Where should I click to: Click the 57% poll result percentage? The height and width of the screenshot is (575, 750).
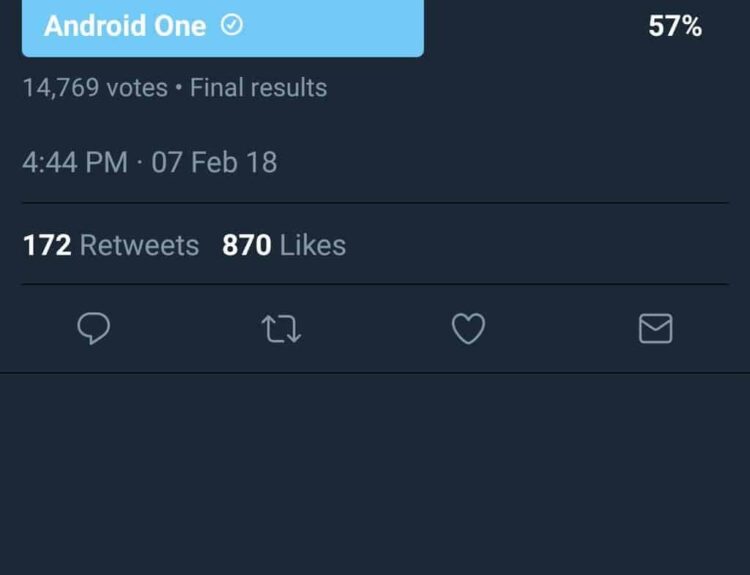(x=675, y=27)
